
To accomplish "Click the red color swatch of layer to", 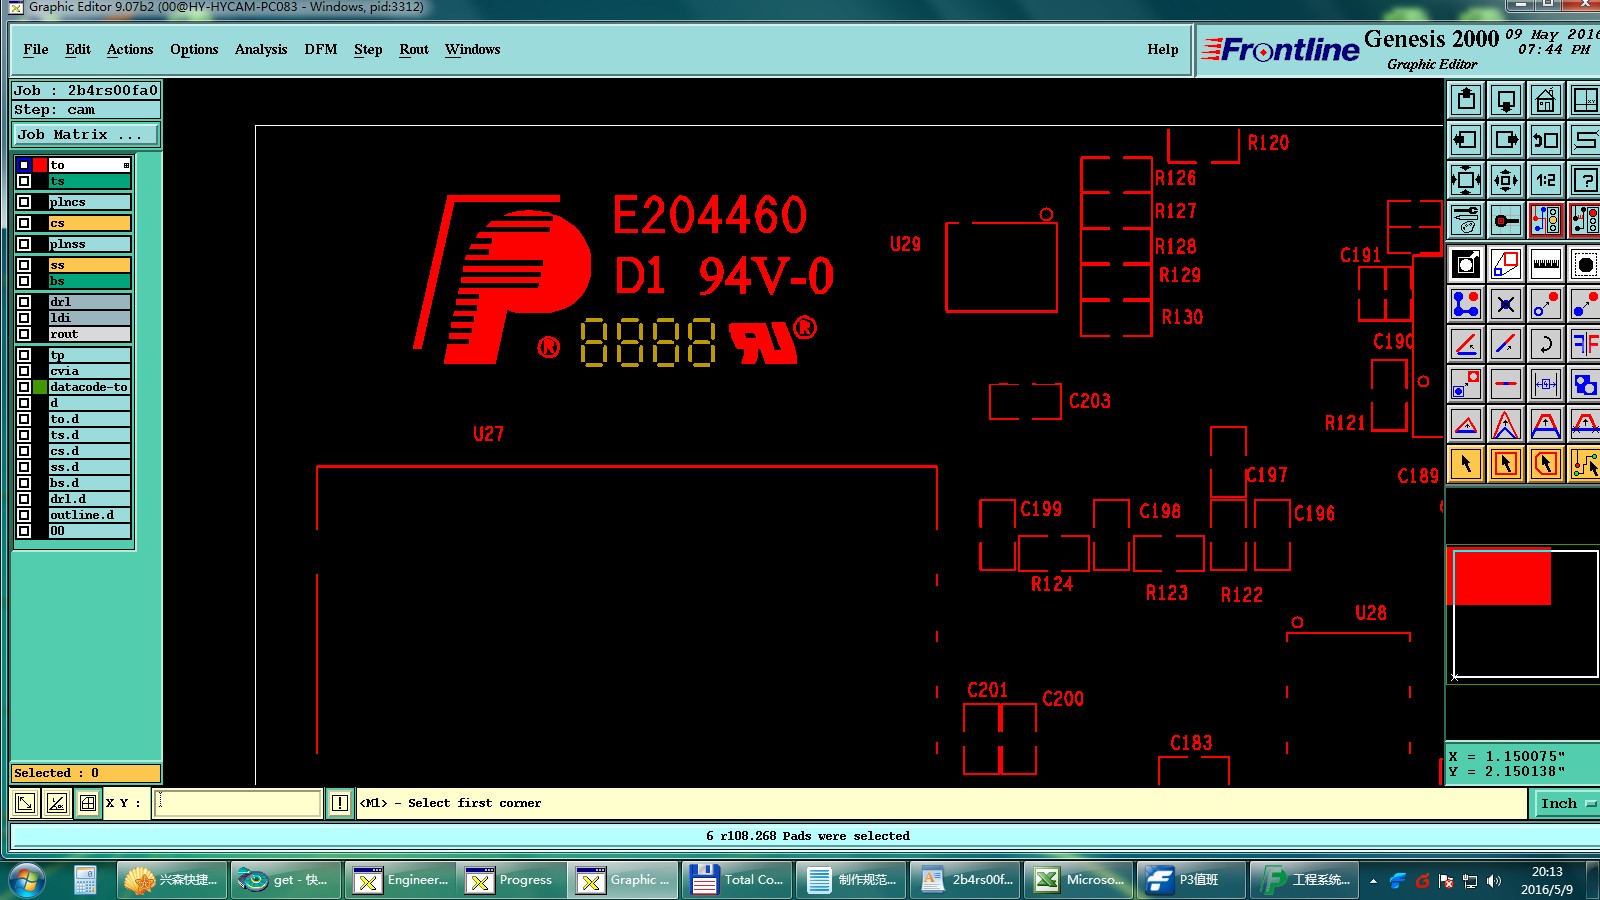I will point(40,165).
